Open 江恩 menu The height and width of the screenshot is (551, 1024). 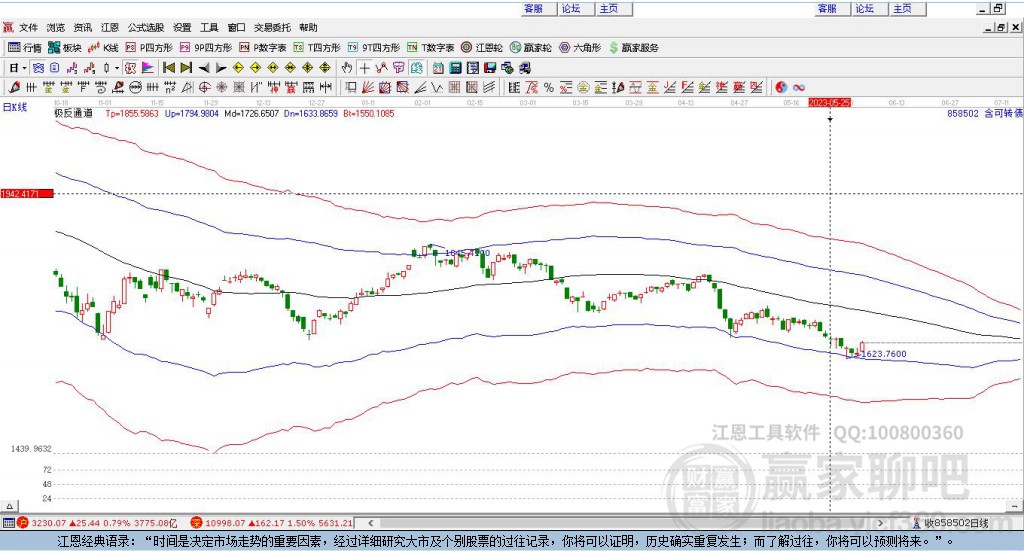point(110,27)
